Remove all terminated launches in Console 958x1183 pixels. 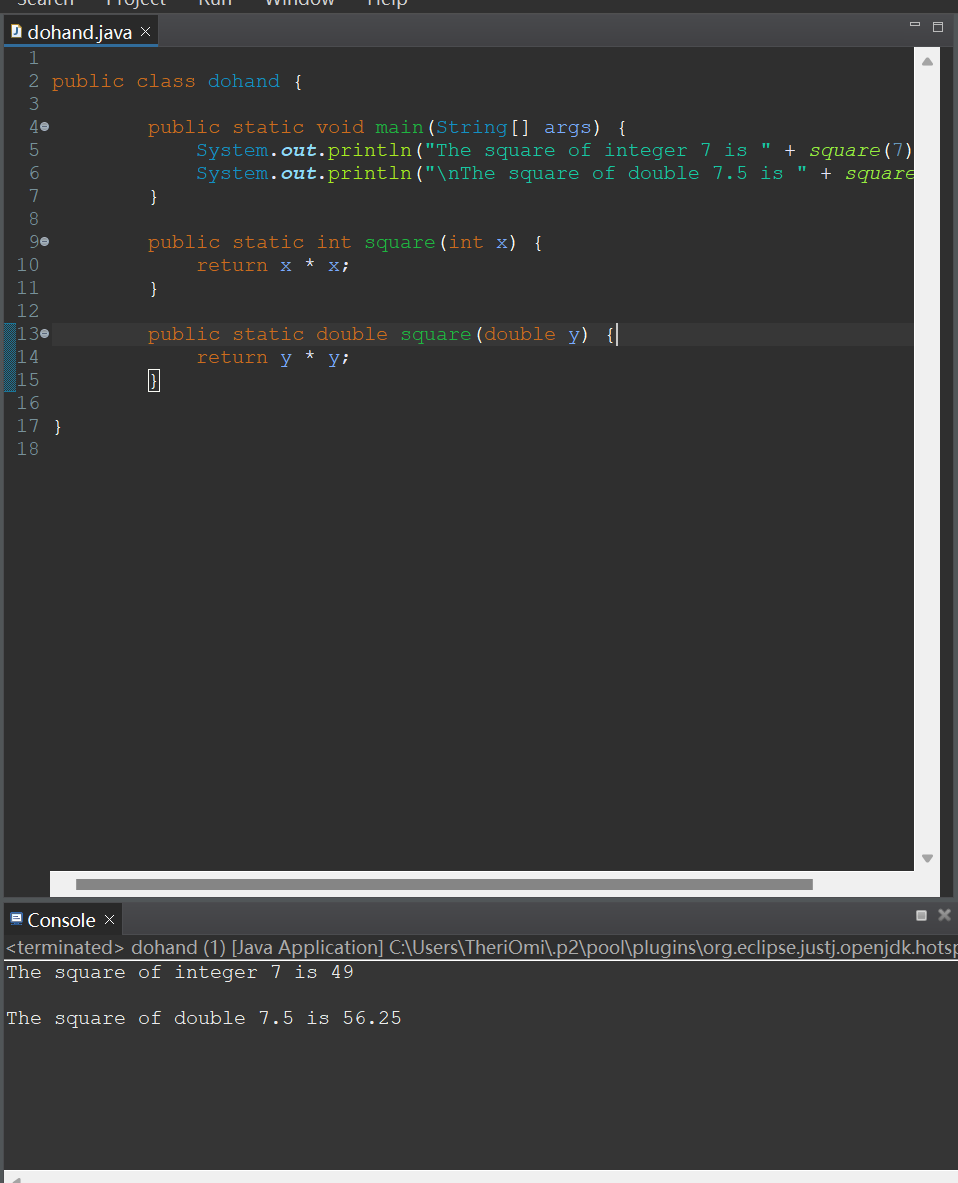coord(944,915)
